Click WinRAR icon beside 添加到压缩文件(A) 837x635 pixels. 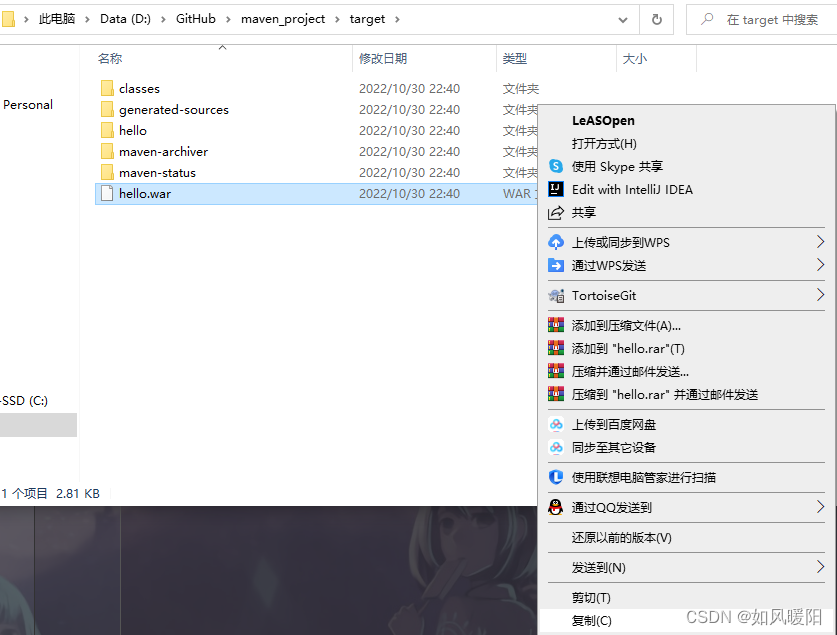tap(556, 325)
